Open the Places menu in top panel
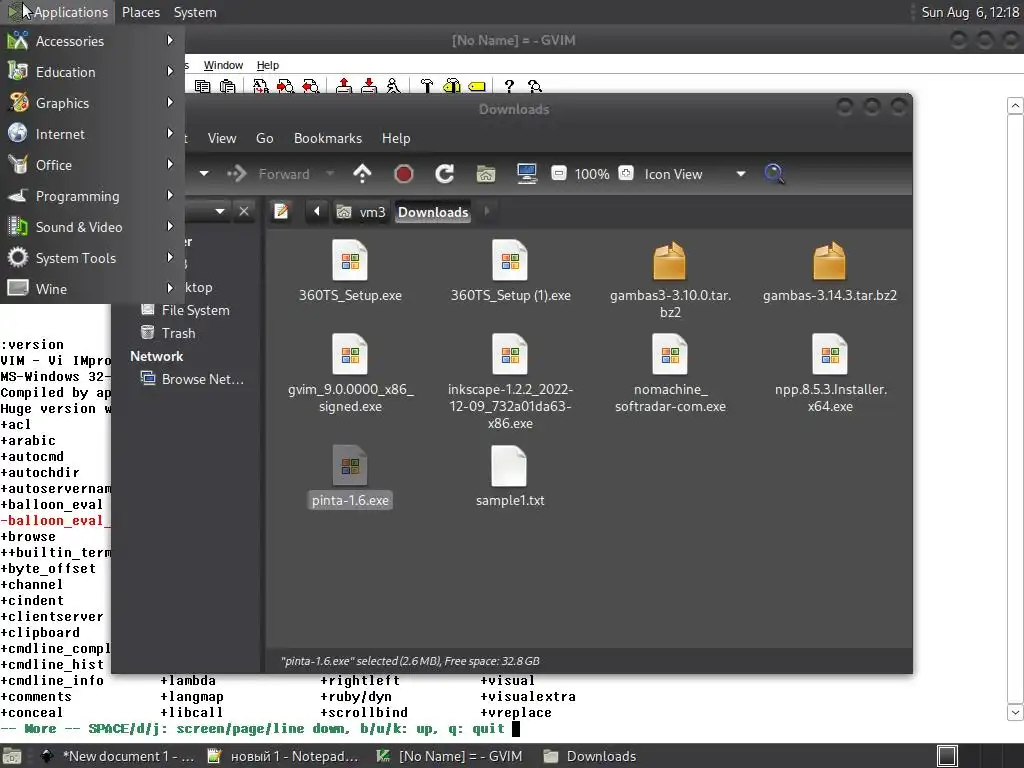Image resolution: width=1024 pixels, height=768 pixels. click(x=140, y=12)
